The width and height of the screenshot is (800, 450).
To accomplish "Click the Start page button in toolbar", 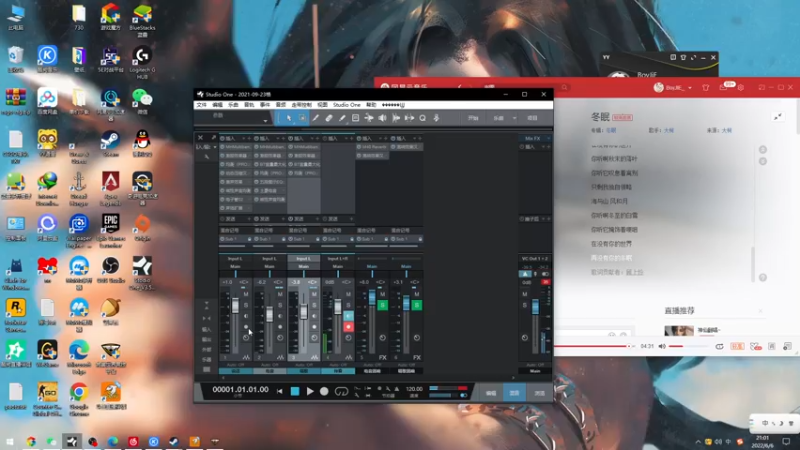I will pyautogui.click(x=473, y=118).
